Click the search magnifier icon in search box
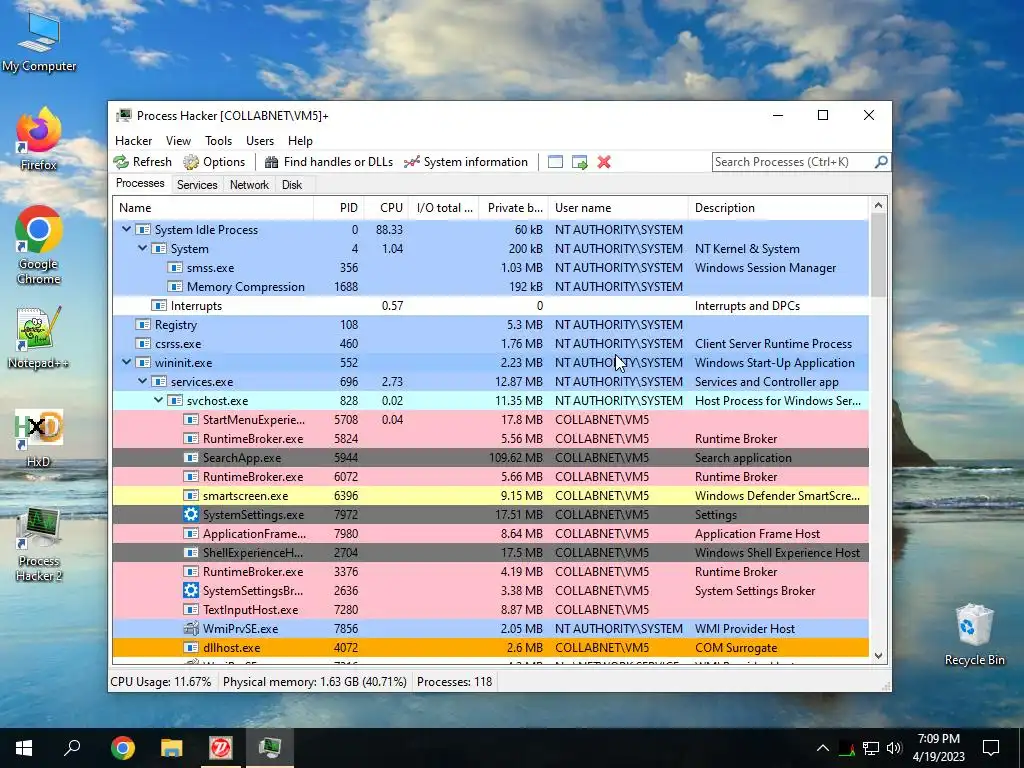 point(881,161)
